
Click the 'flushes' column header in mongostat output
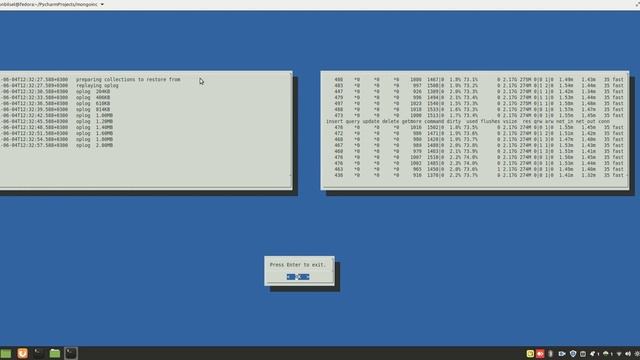coord(490,122)
